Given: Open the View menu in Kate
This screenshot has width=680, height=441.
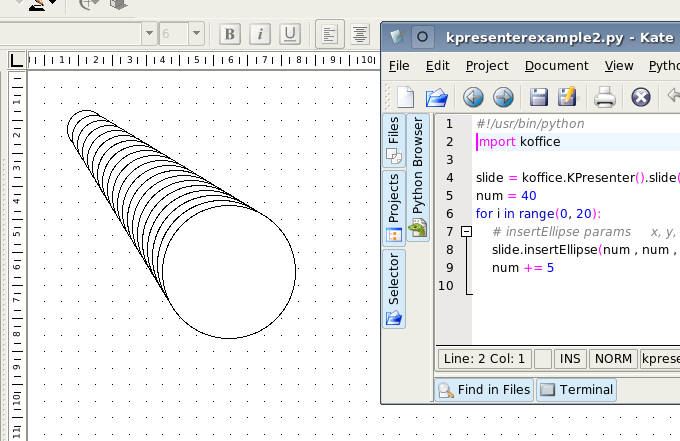Looking at the screenshot, I should pos(619,66).
